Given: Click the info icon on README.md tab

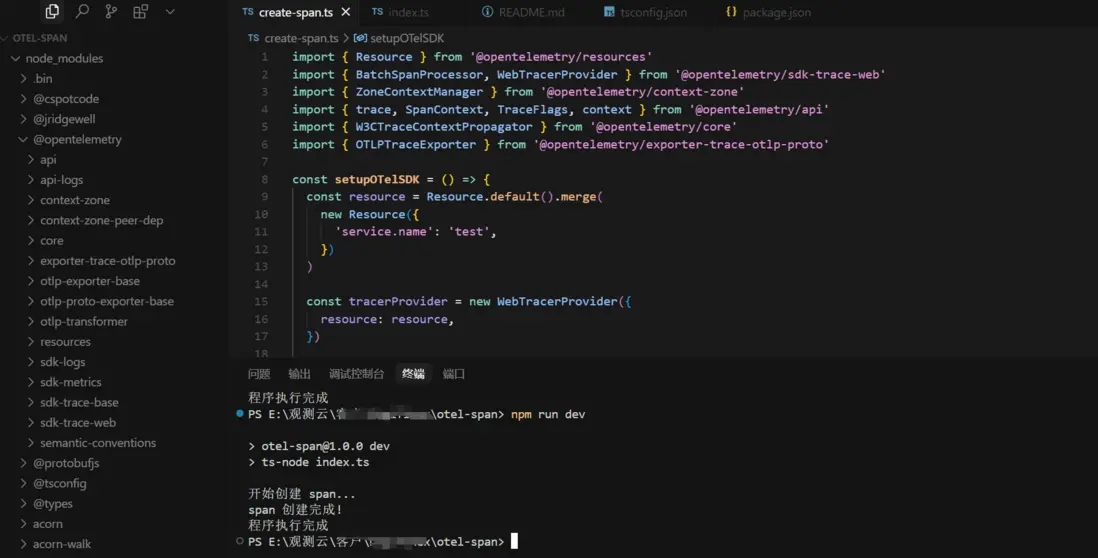Looking at the screenshot, I should (487, 12).
